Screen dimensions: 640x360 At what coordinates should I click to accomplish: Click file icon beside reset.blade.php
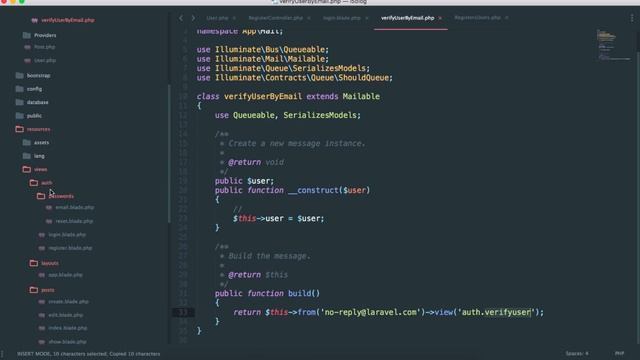coord(49,221)
